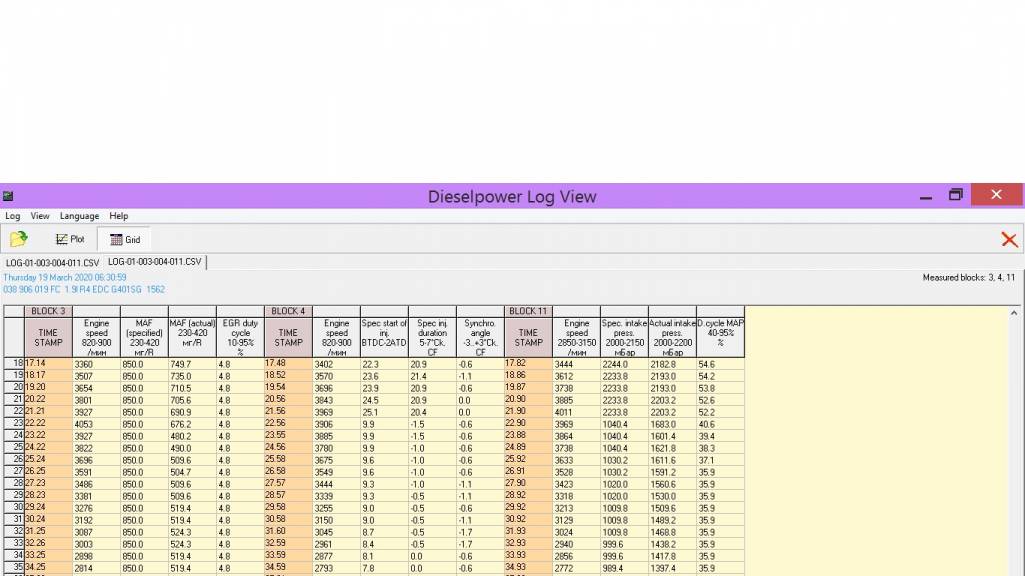
Task: Open the Help menu
Action: pyautogui.click(x=119, y=216)
